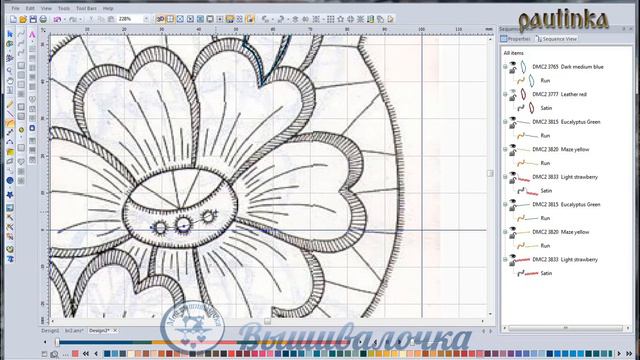Viewport: 640px width, 360px height.
Task: Click the Cut scissors icon
Action: pos(91,19)
